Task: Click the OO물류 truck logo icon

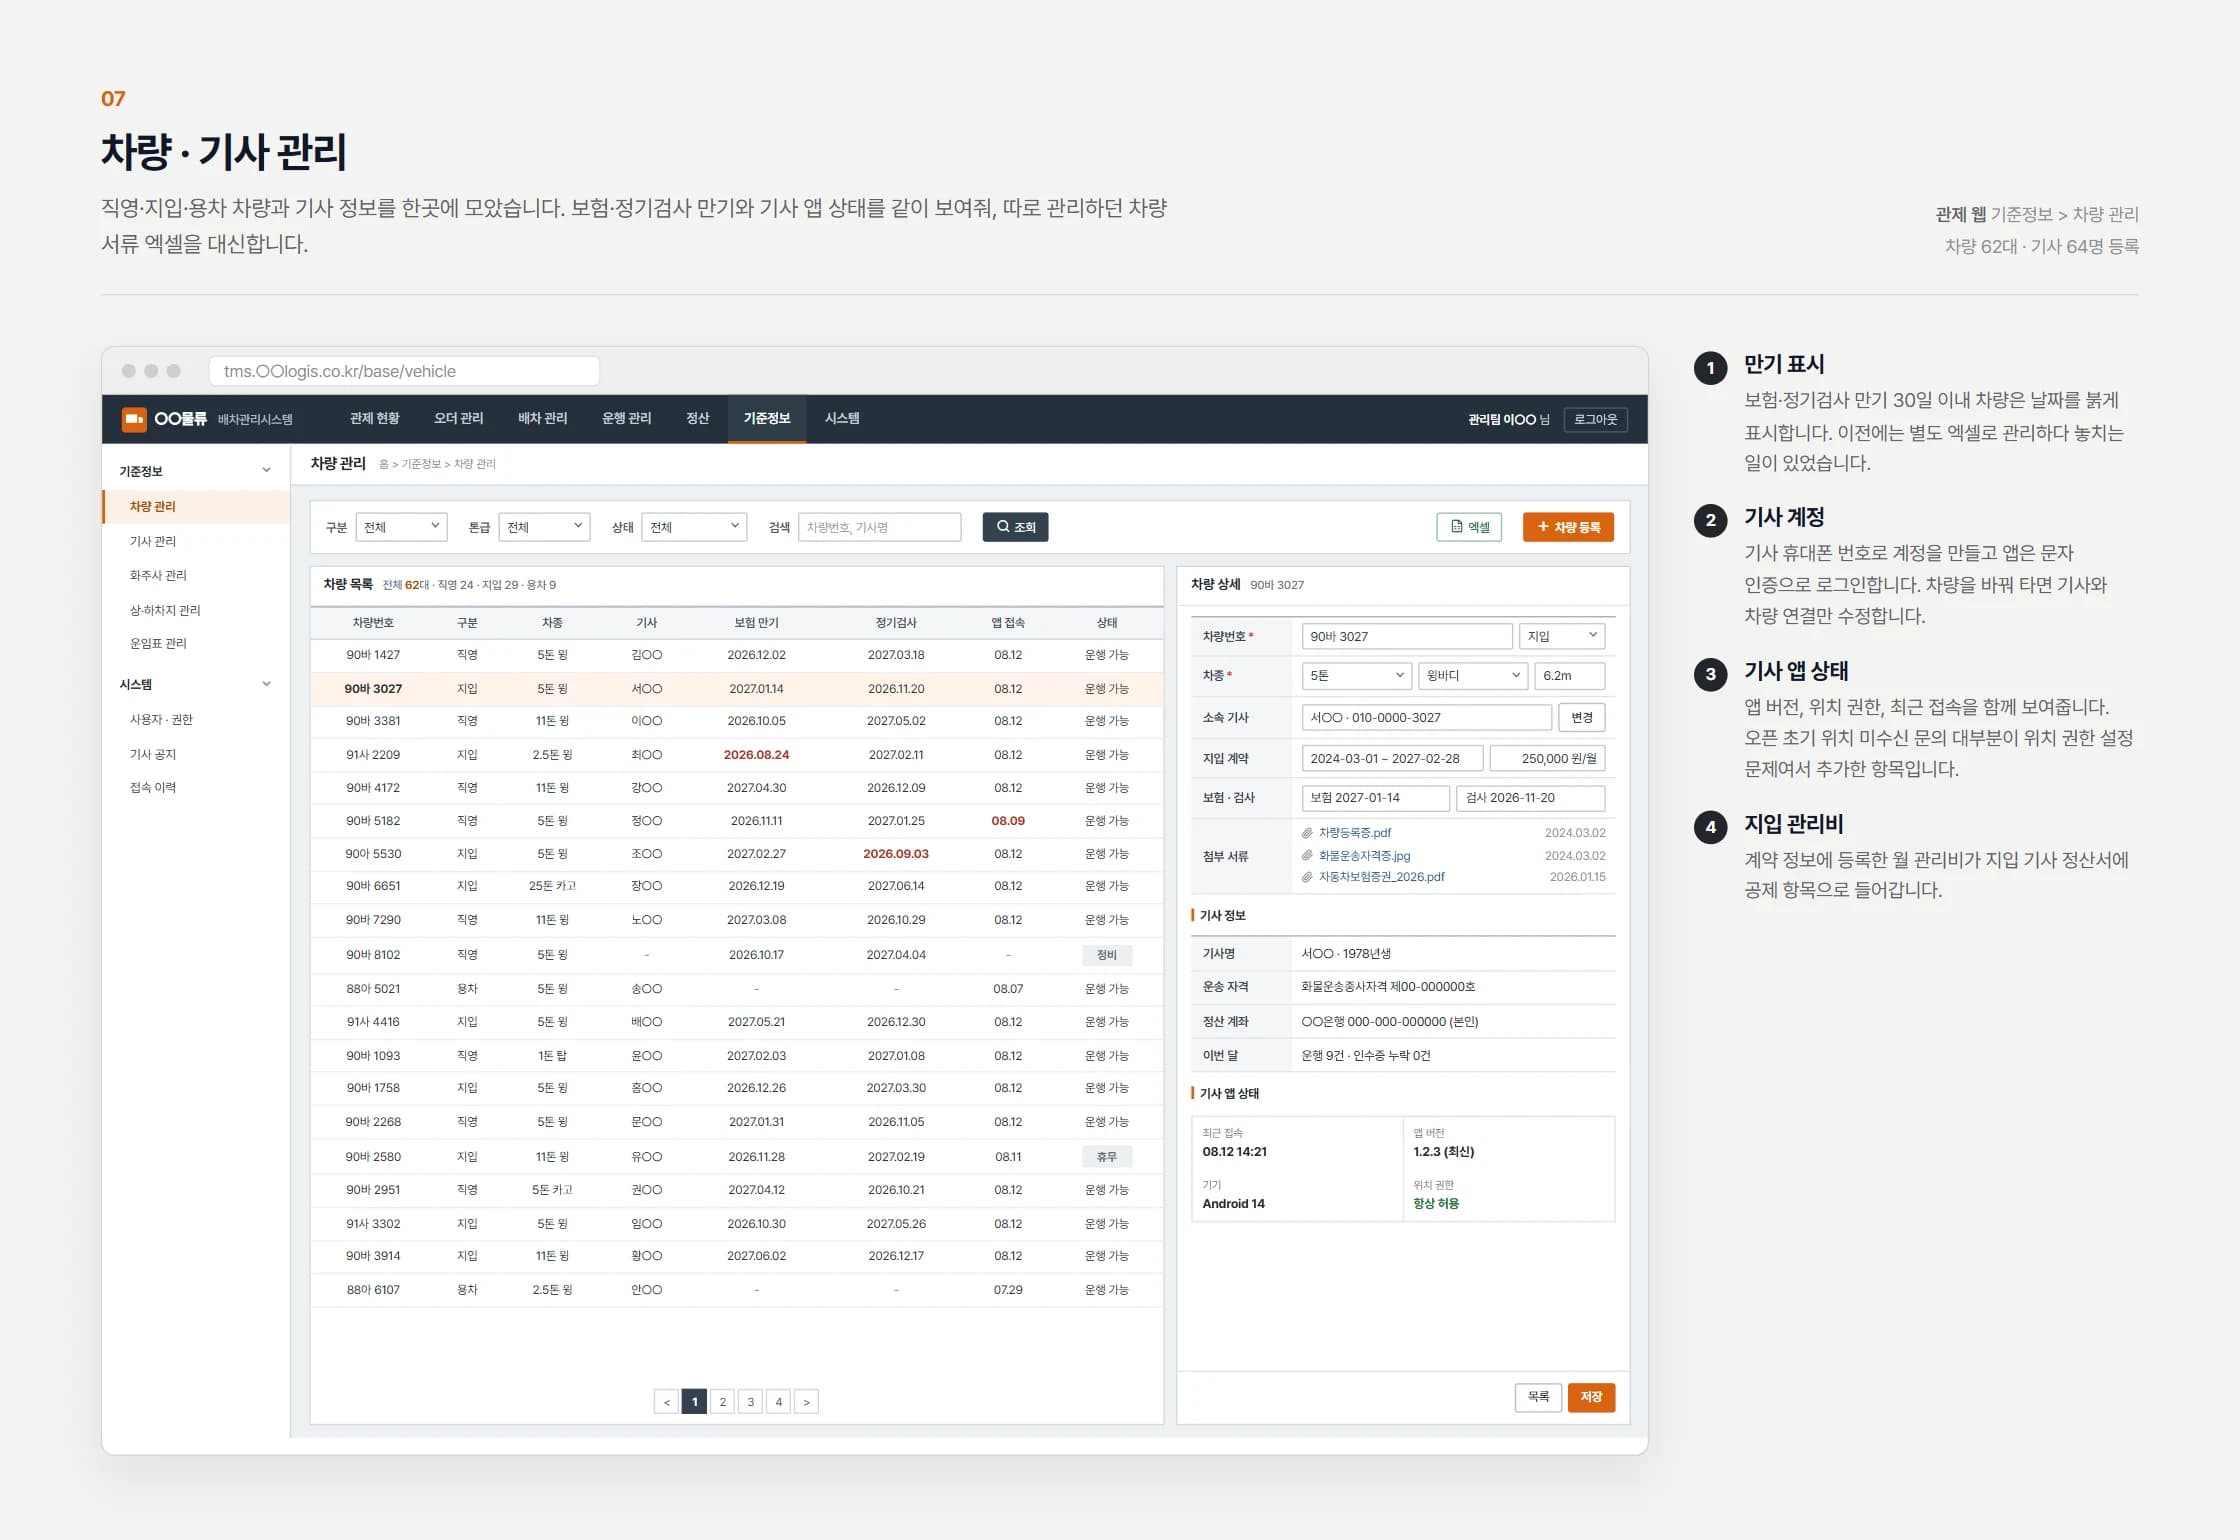Action: (x=134, y=419)
